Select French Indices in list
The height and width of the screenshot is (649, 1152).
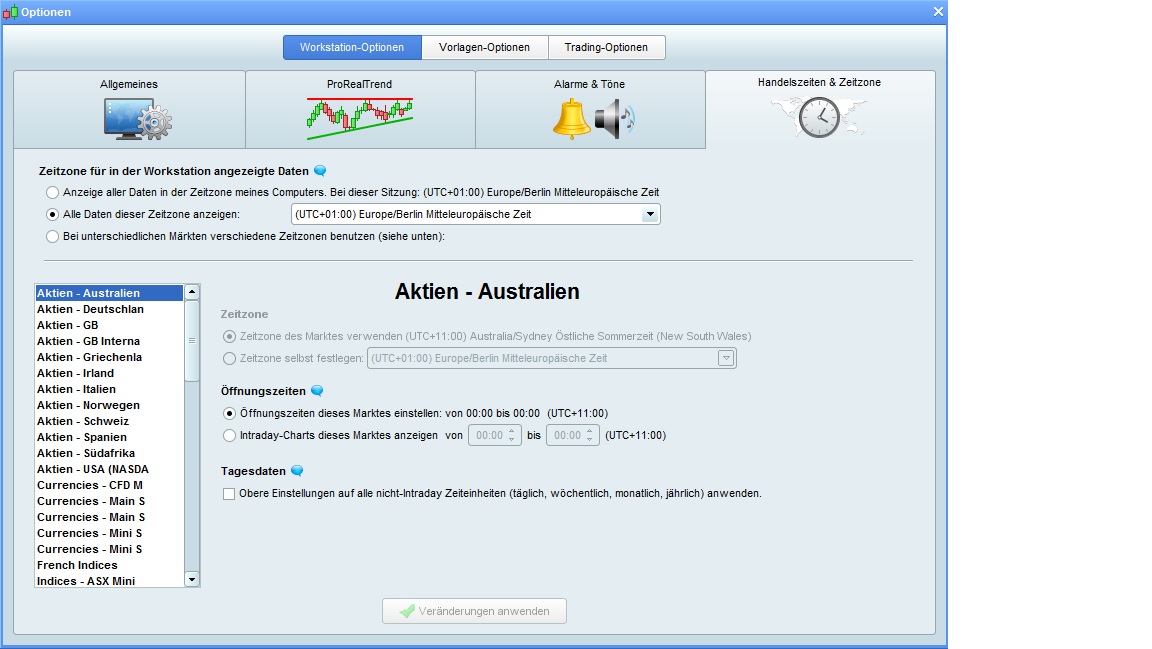click(x=109, y=566)
